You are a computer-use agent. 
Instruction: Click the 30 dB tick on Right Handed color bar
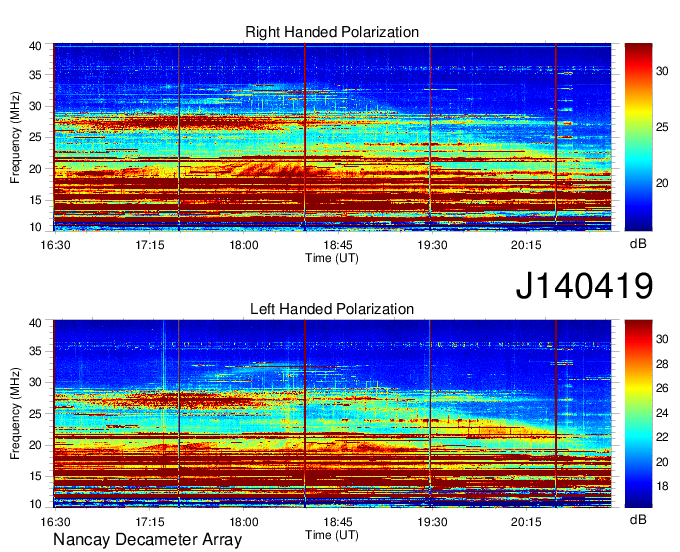662,71
